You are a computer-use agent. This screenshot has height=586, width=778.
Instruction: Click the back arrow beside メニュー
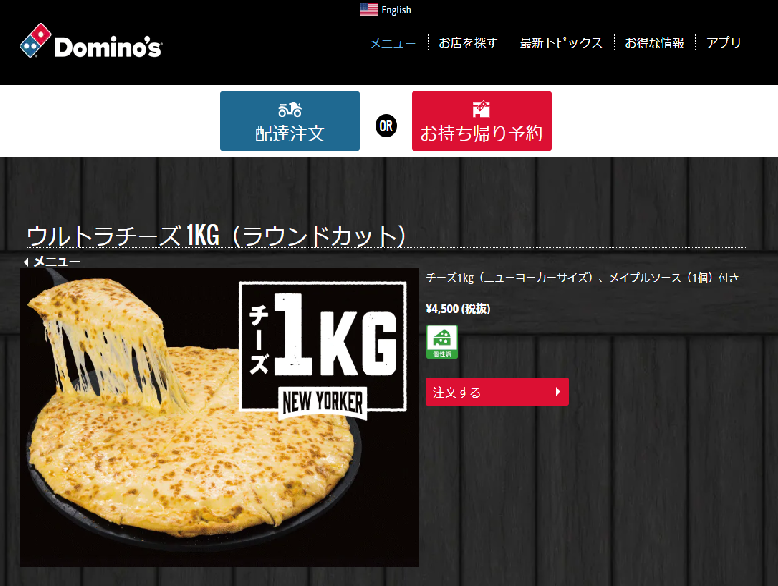[26, 261]
